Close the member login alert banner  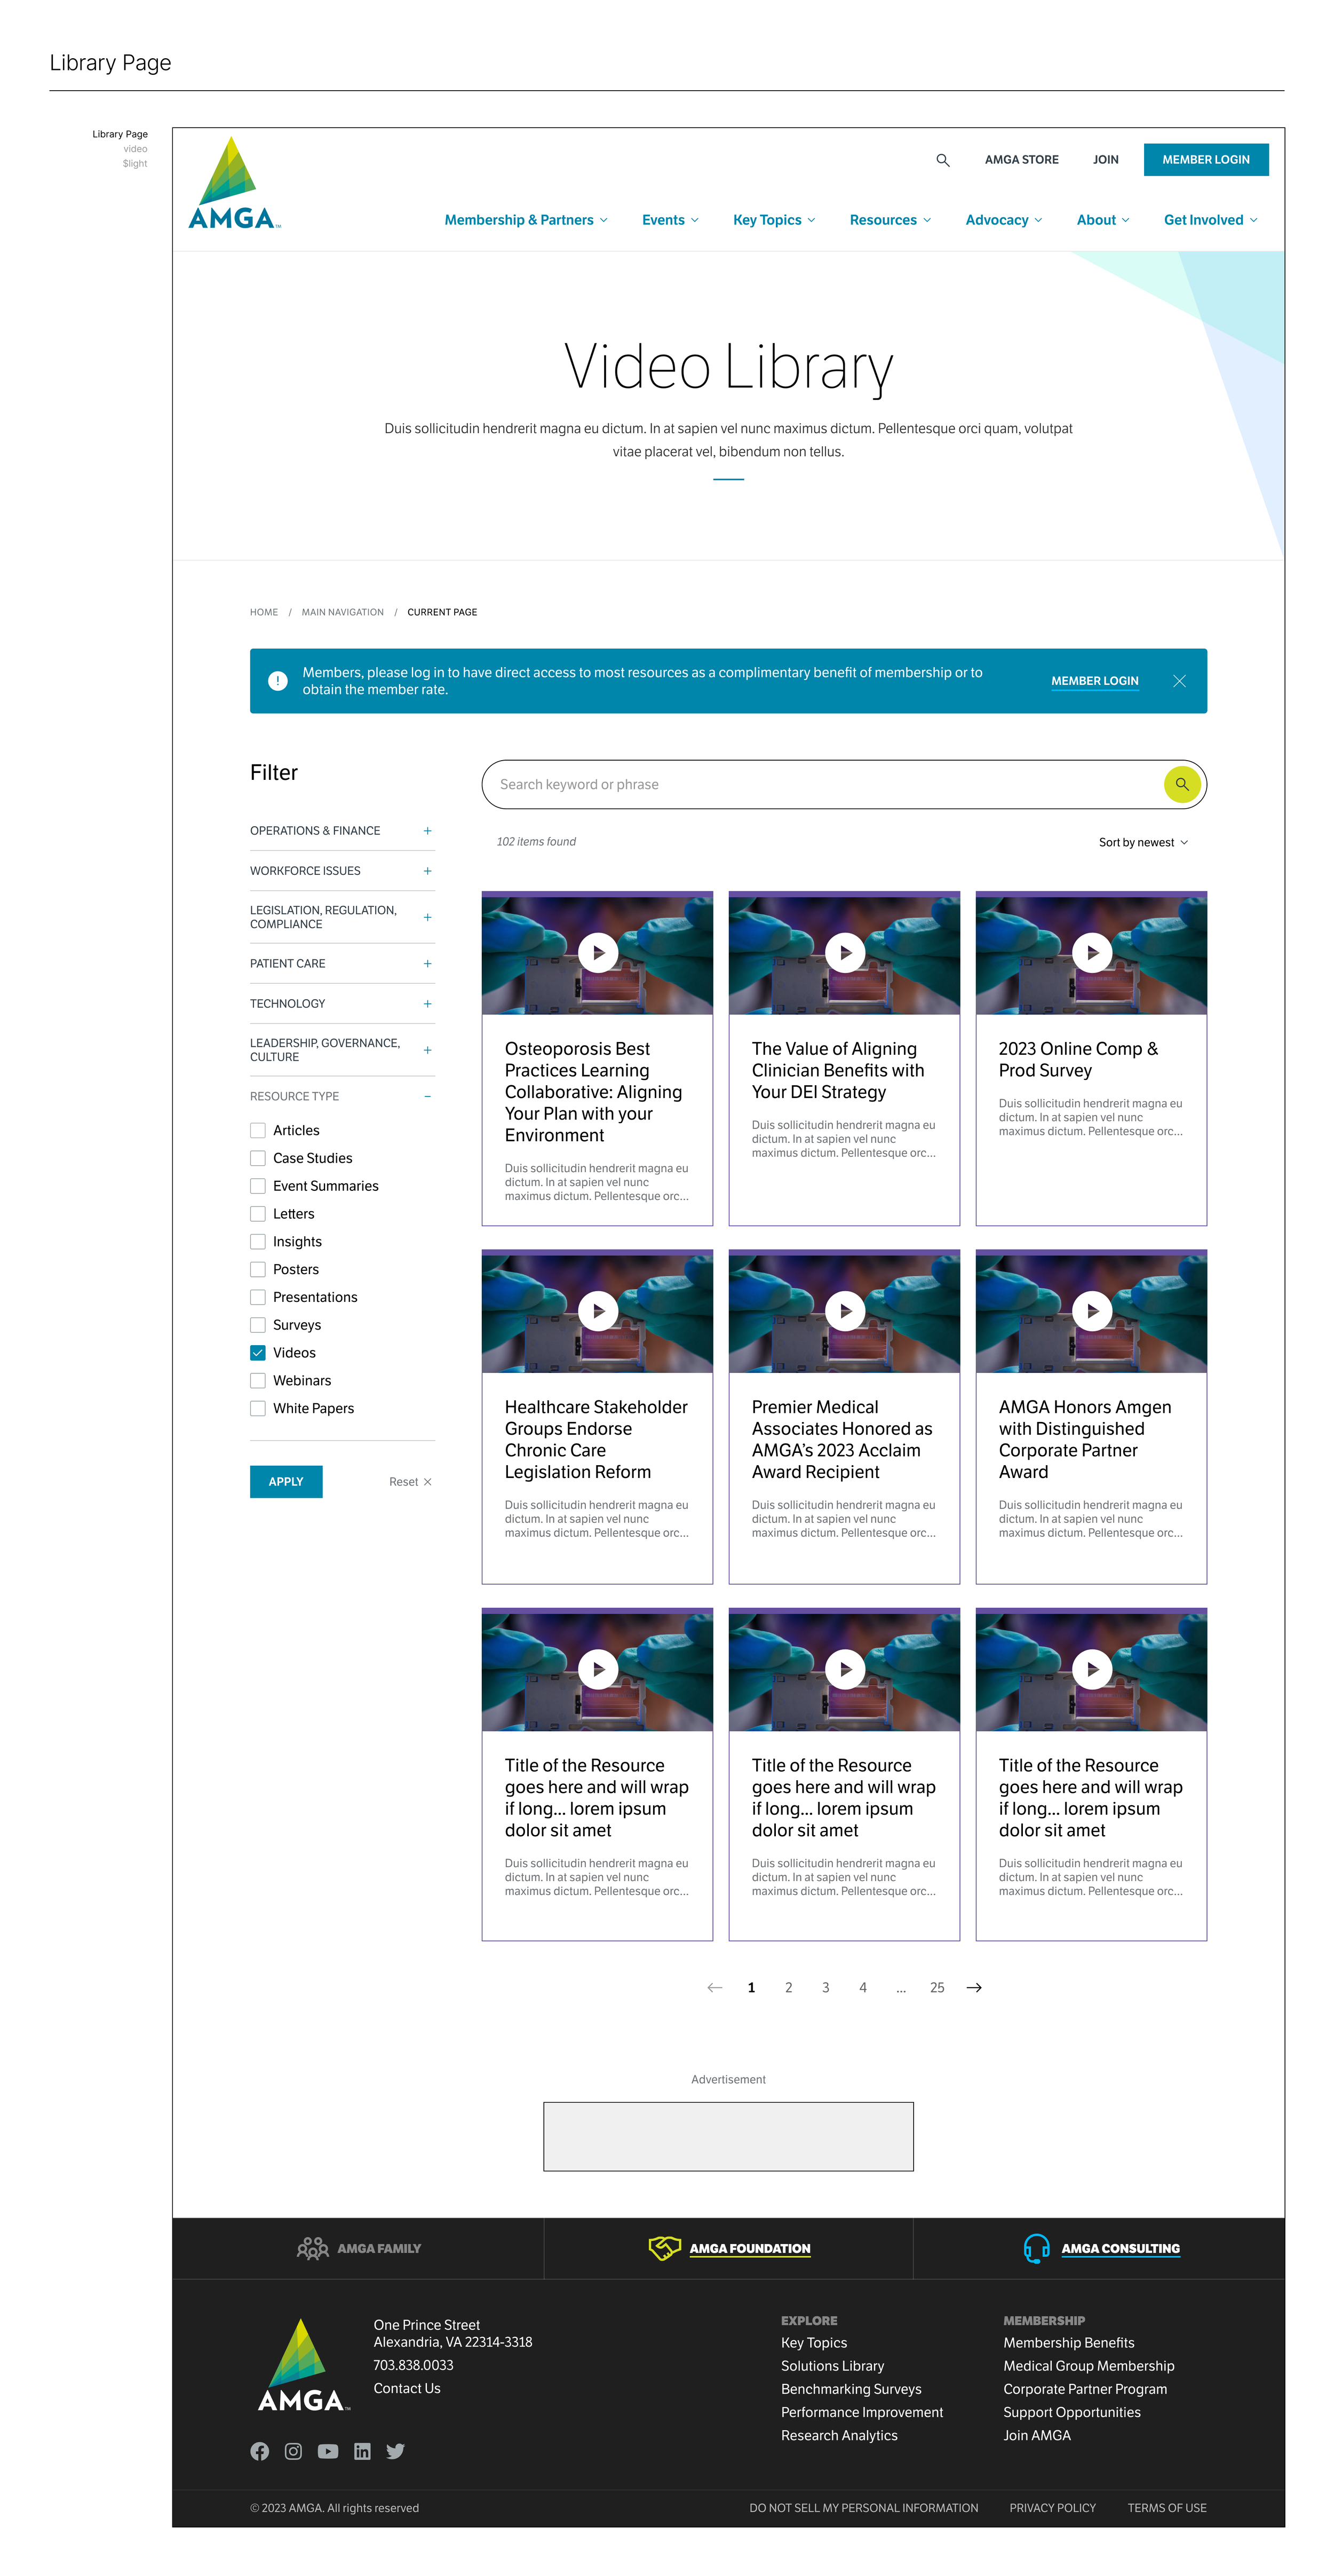click(1179, 681)
